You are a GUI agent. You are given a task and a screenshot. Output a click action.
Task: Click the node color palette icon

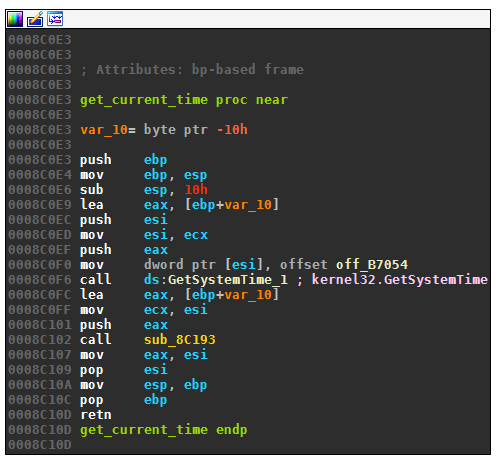(15, 19)
